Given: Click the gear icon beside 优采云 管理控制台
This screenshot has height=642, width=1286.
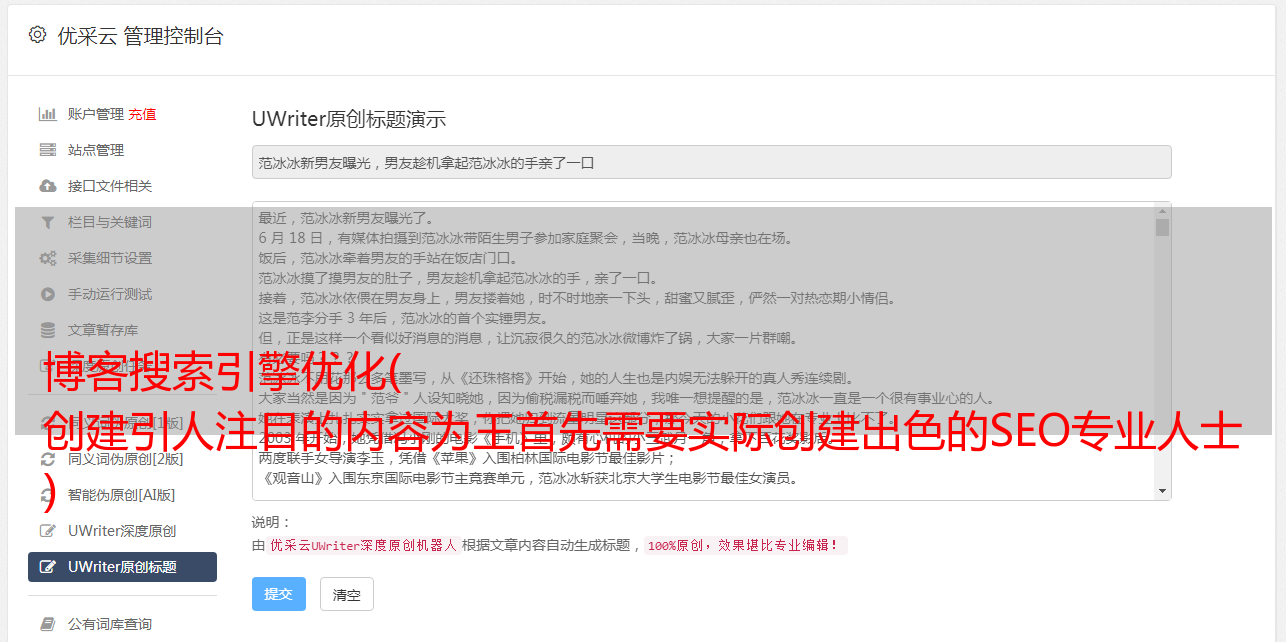Looking at the screenshot, I should 37,35.
